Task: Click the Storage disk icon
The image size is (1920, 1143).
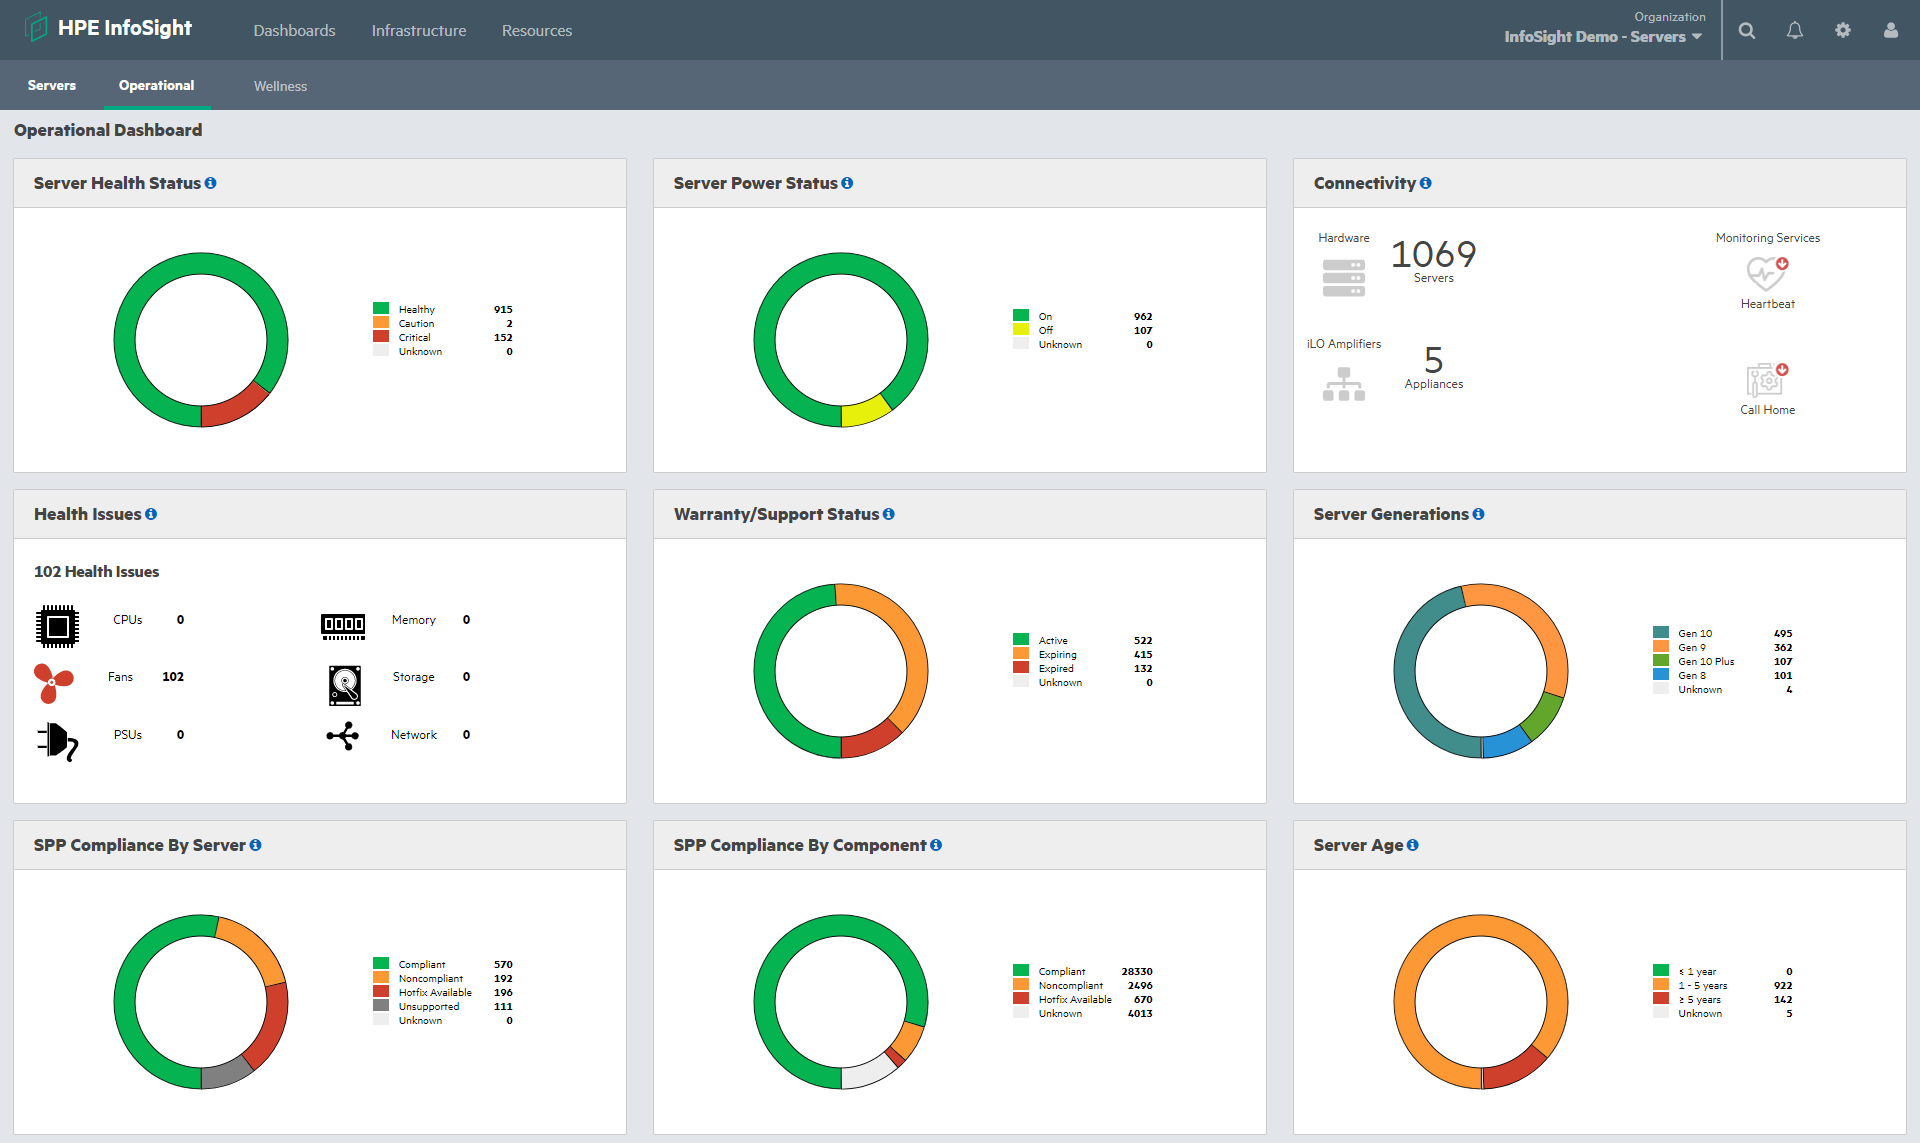Action: (344, 685)
